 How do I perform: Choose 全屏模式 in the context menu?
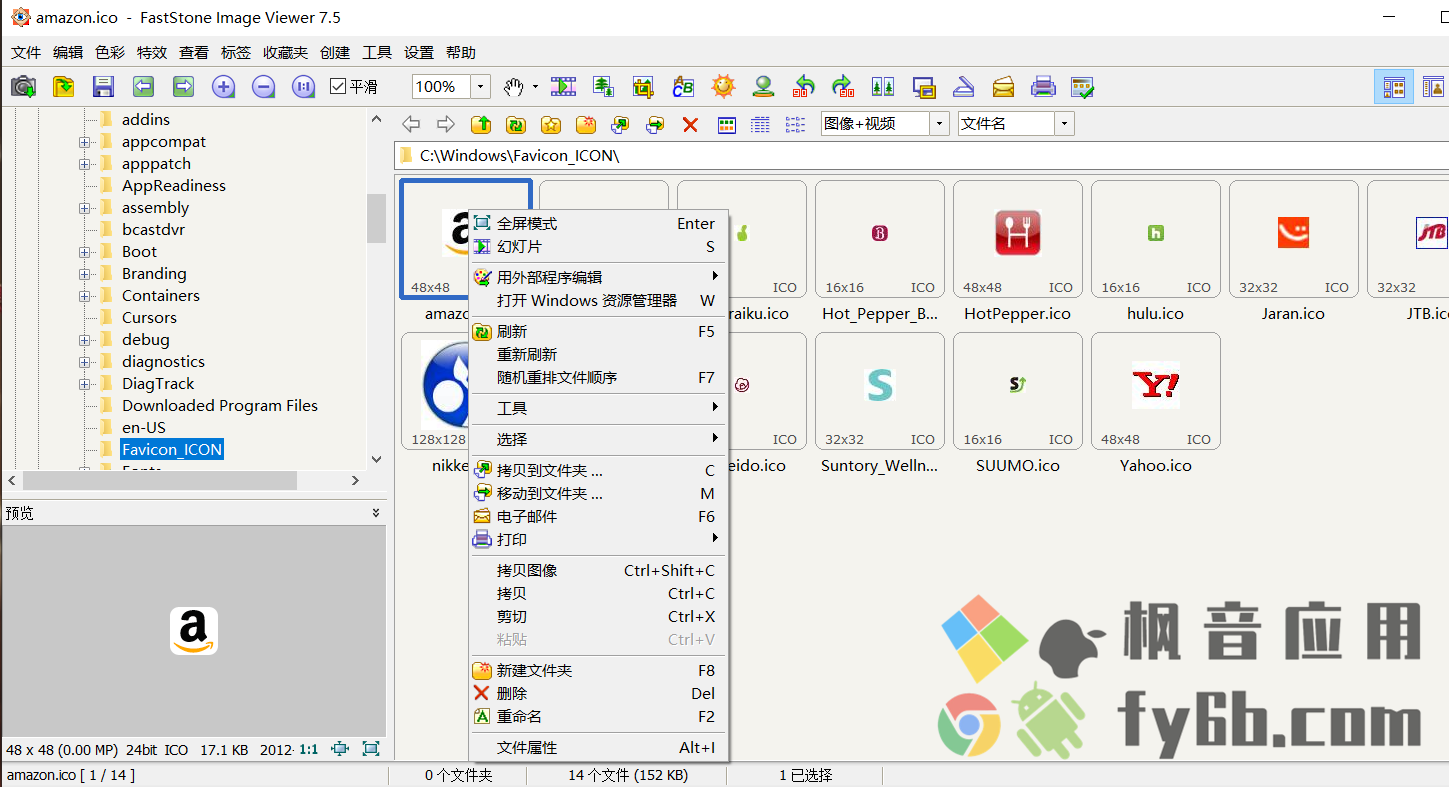598,224
